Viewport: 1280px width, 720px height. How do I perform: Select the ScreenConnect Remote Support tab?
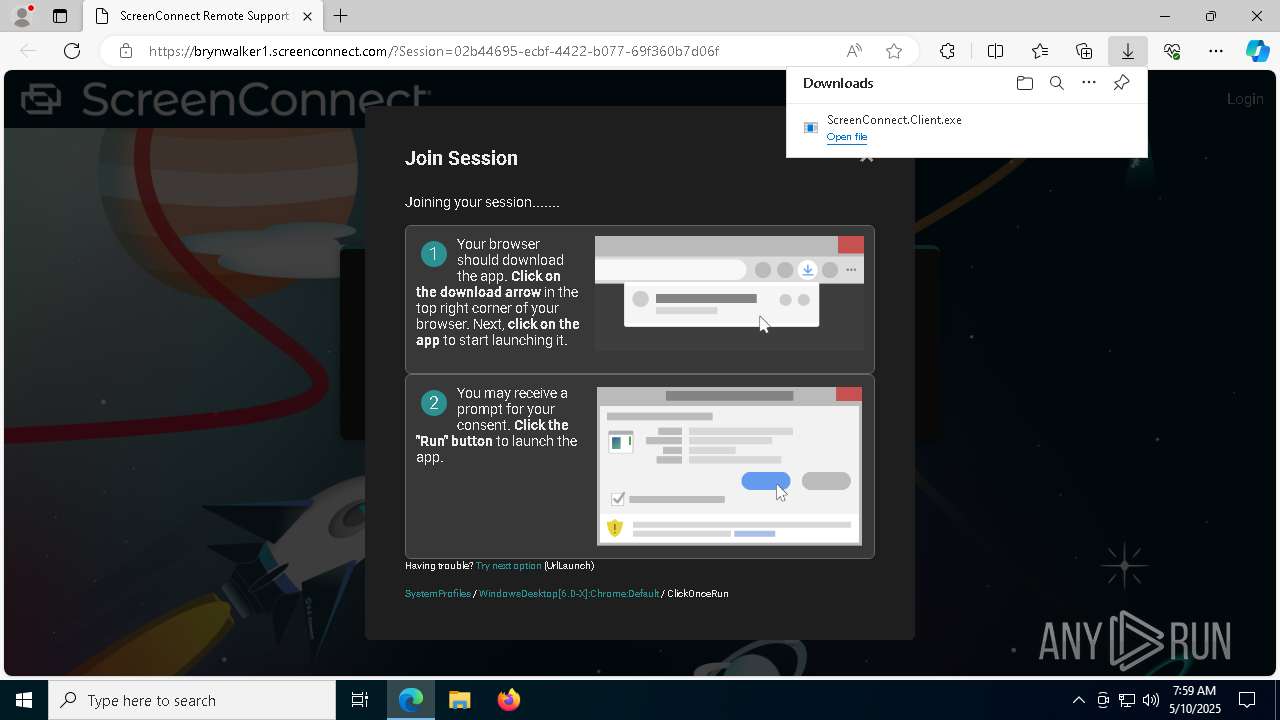[203, 16]
